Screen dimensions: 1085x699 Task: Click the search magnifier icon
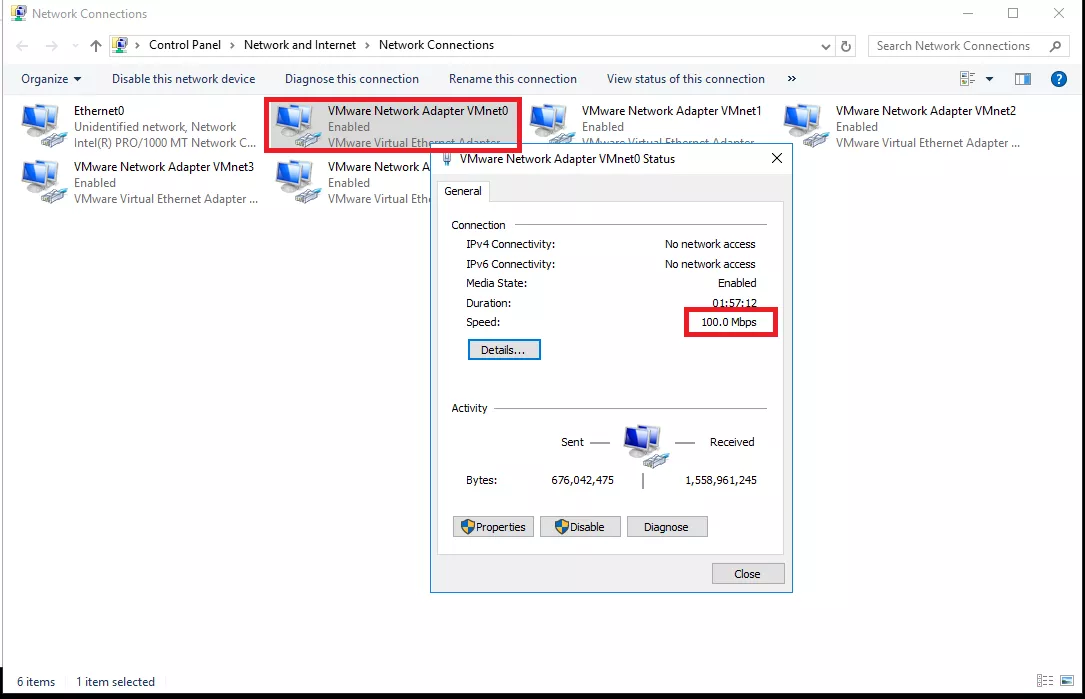point(1055,46)
